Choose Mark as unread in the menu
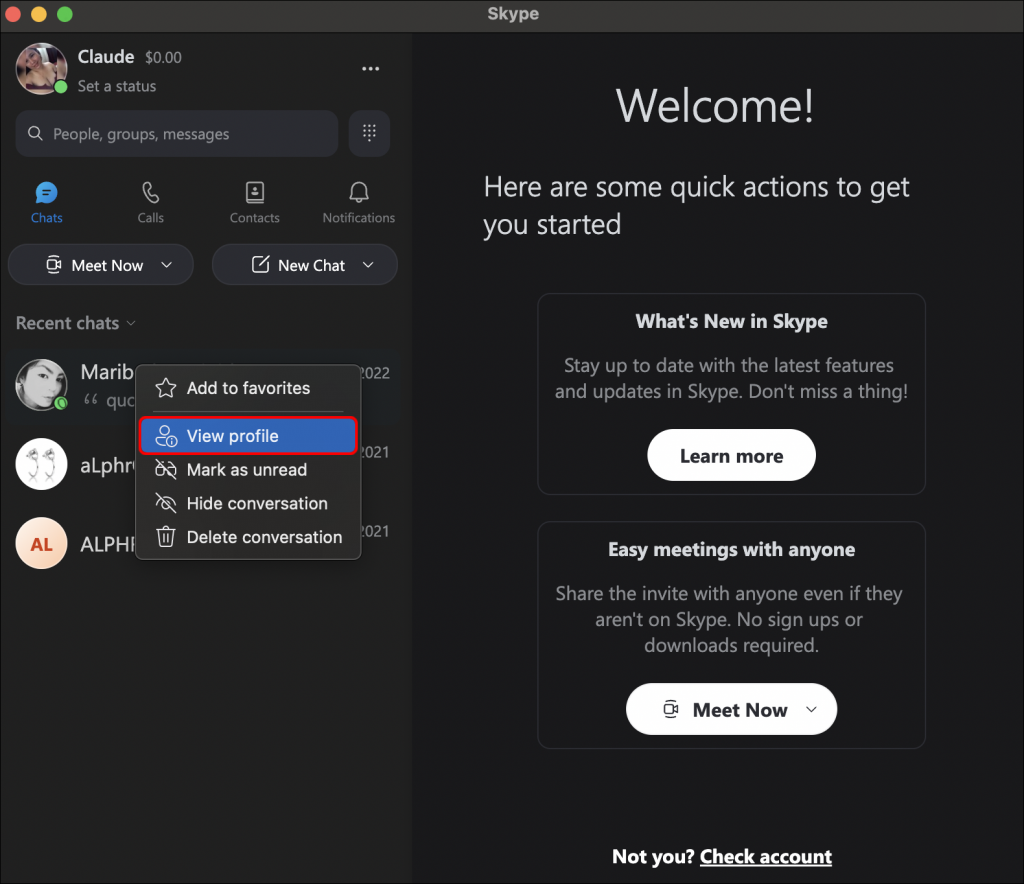1024x884 pixels. (x=247, y=470)
